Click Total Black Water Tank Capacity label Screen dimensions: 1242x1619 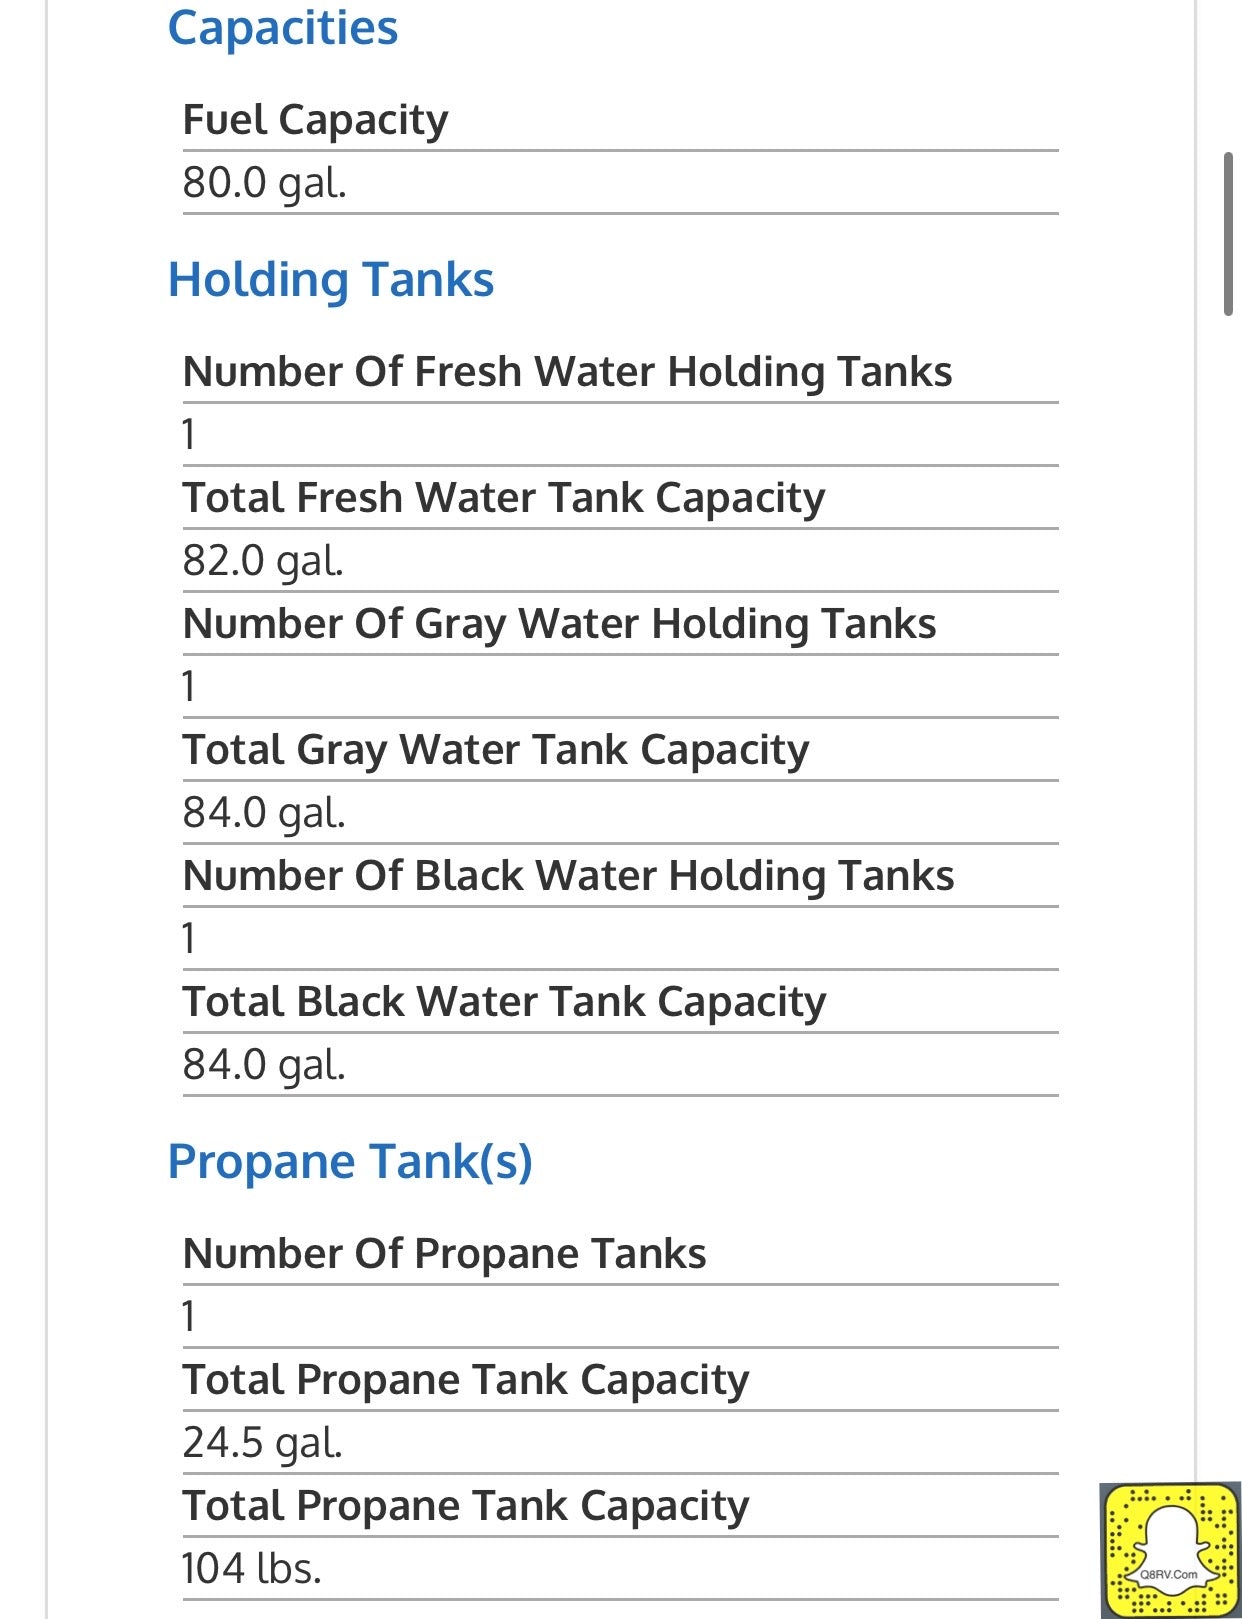coord(504,1002)
